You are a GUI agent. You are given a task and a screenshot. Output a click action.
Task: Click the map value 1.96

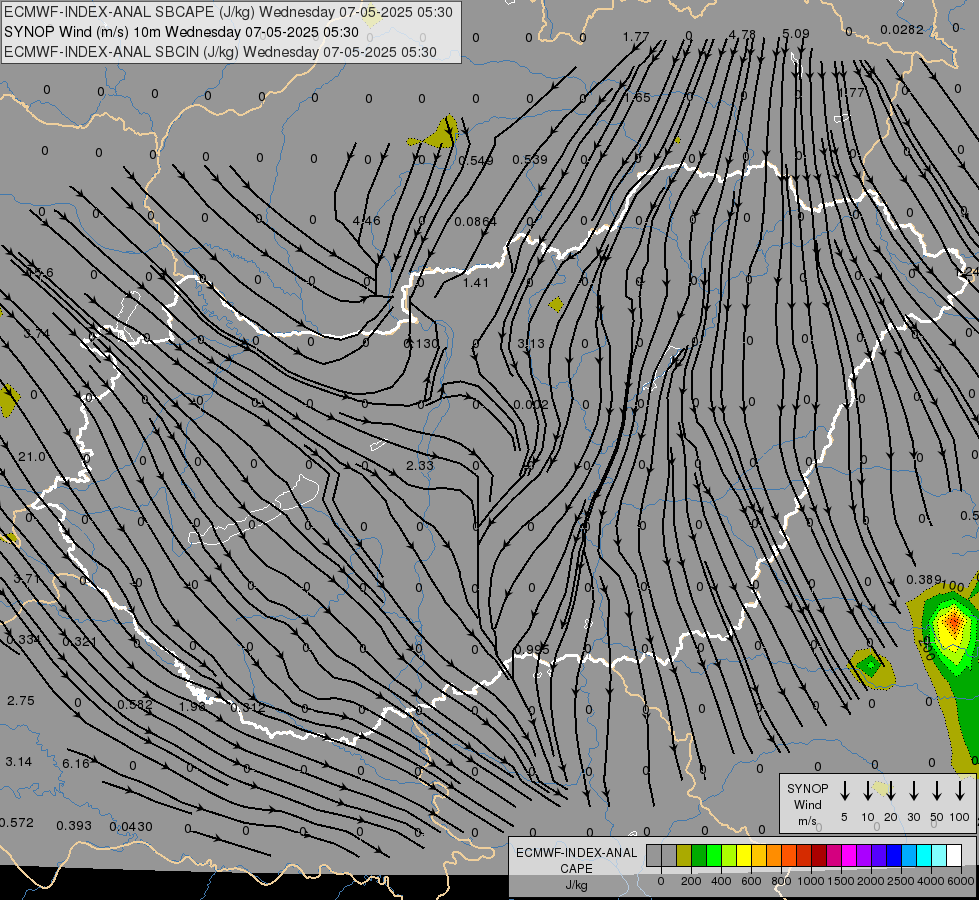(x=192, y=706)
